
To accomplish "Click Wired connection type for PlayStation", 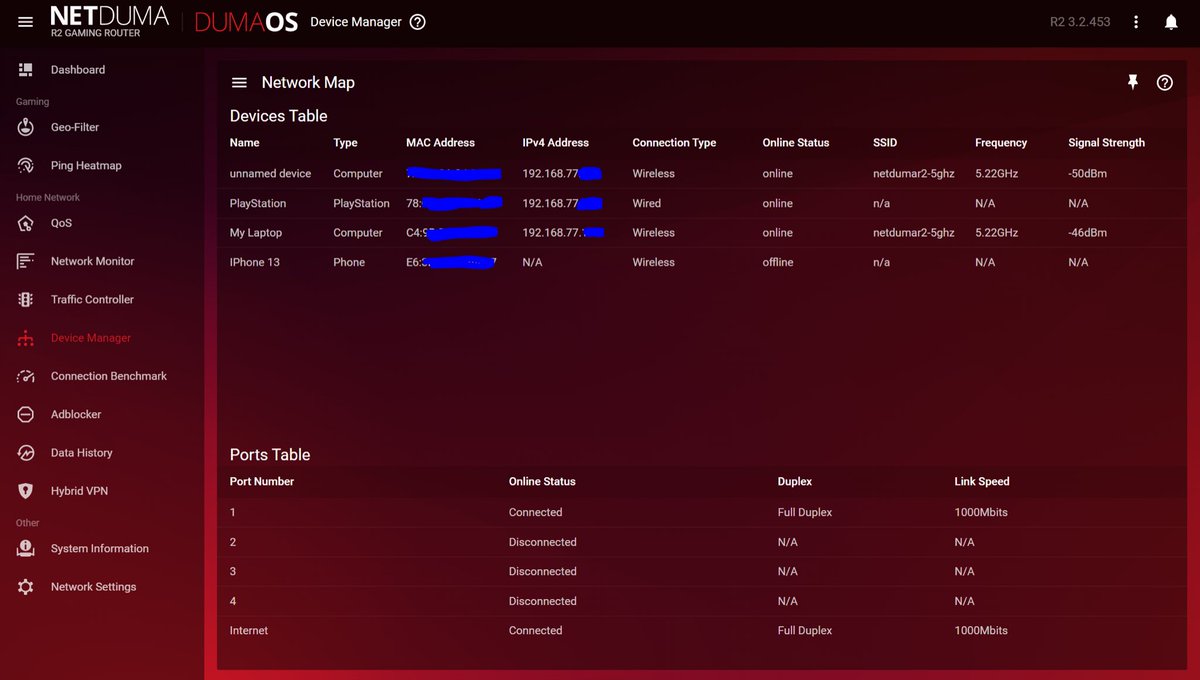I will pyautogui.click(x=646, y=203).
